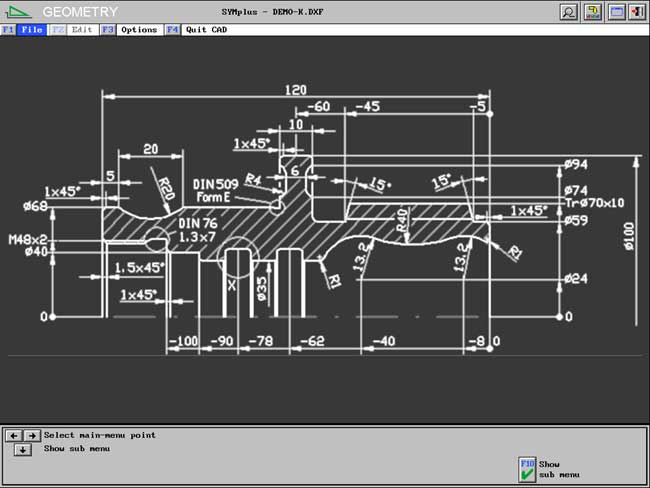Click the F4 key label
The image size is (650, 488).
point(173,30)
